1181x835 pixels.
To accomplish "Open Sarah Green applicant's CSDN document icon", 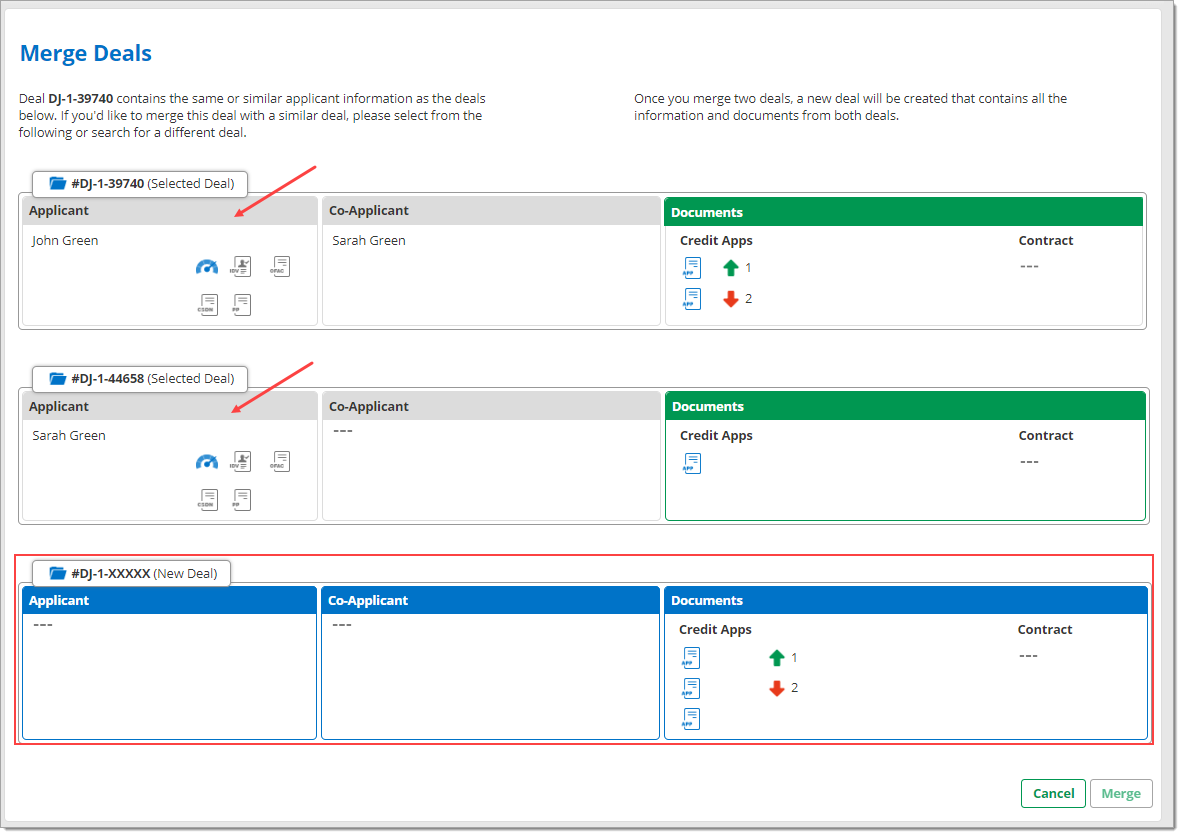I will click(x=208, y=499).
